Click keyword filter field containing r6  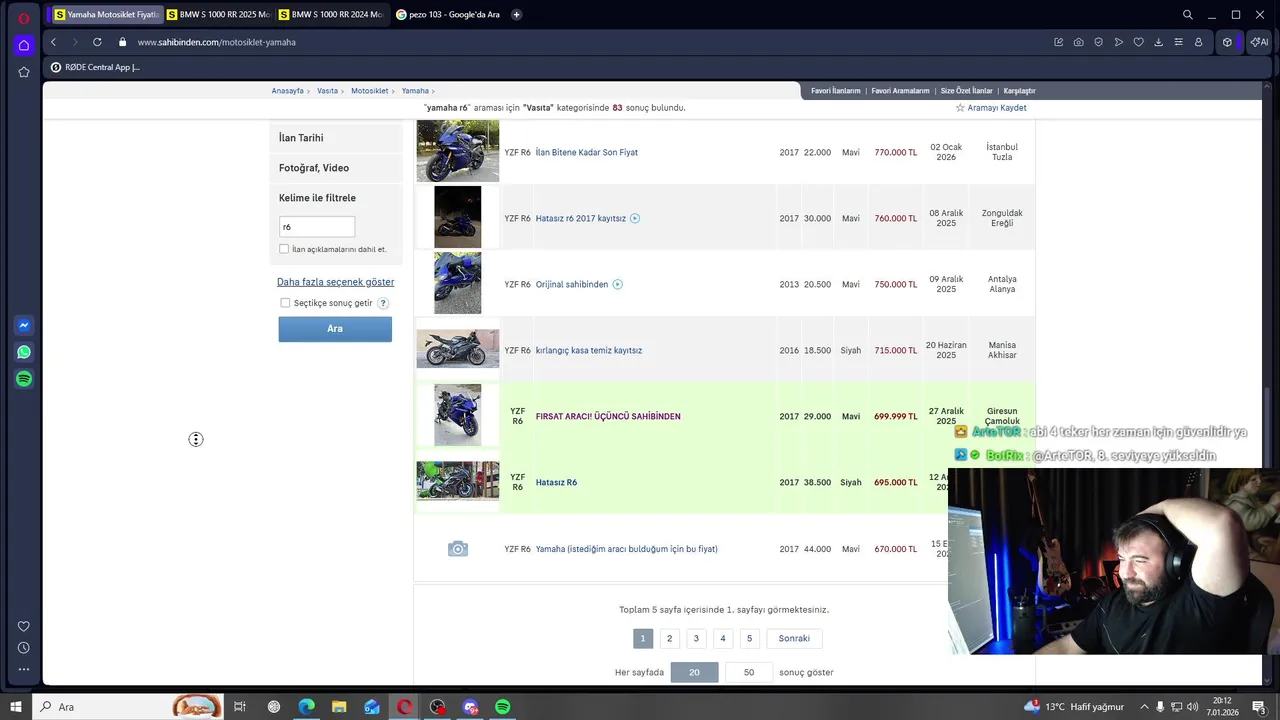click(317, 227)
